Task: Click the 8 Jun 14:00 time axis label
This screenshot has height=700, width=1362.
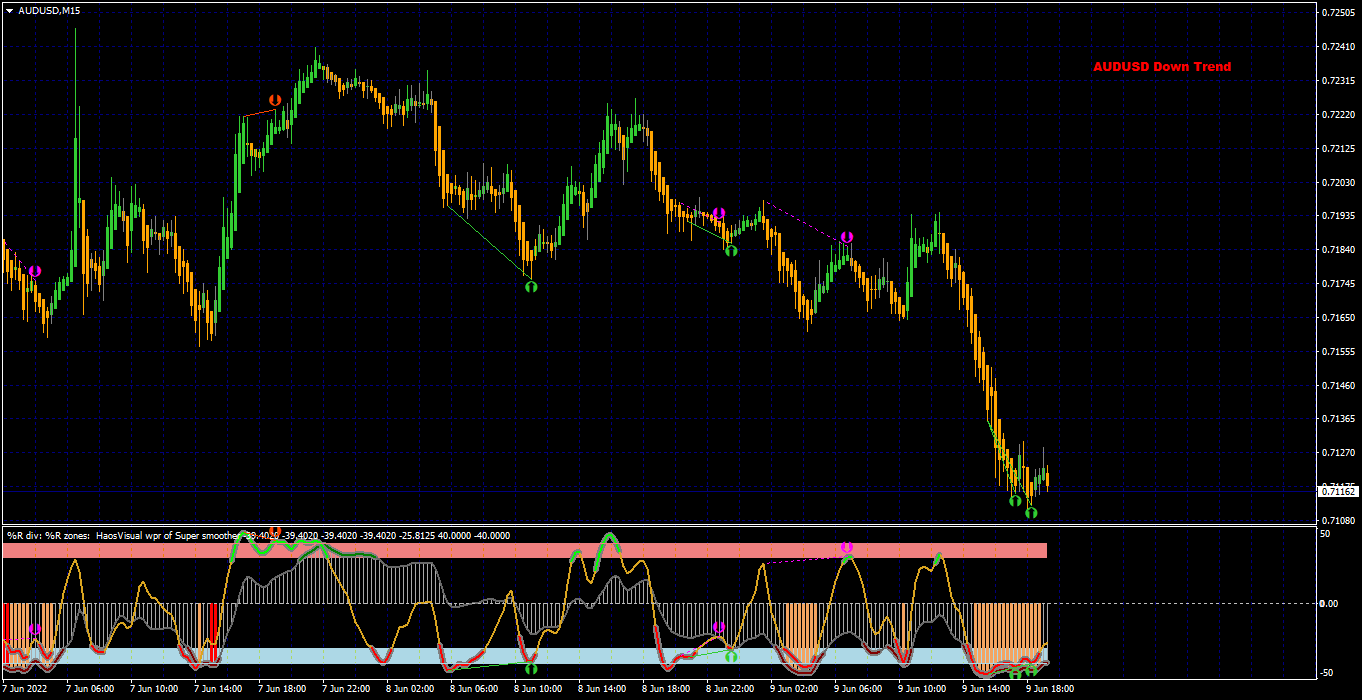Action: pyautogui.click(x=602, y=689)
